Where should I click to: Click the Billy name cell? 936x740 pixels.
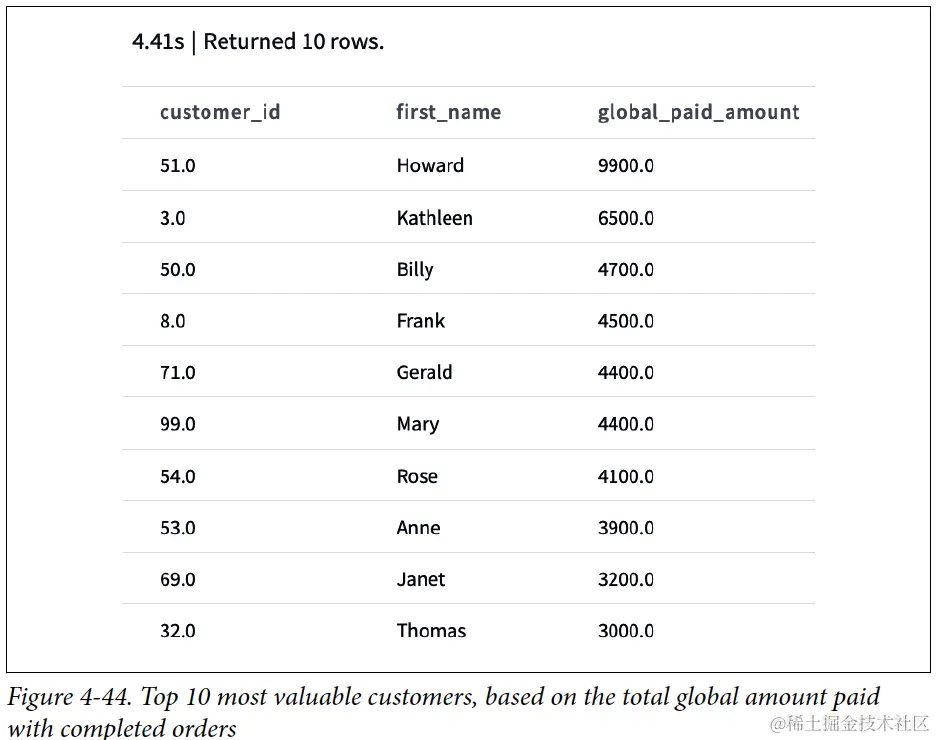click(415, 270)
